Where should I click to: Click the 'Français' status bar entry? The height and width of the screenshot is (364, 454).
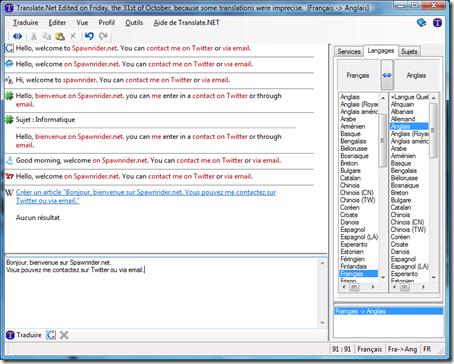coord(369,349)
